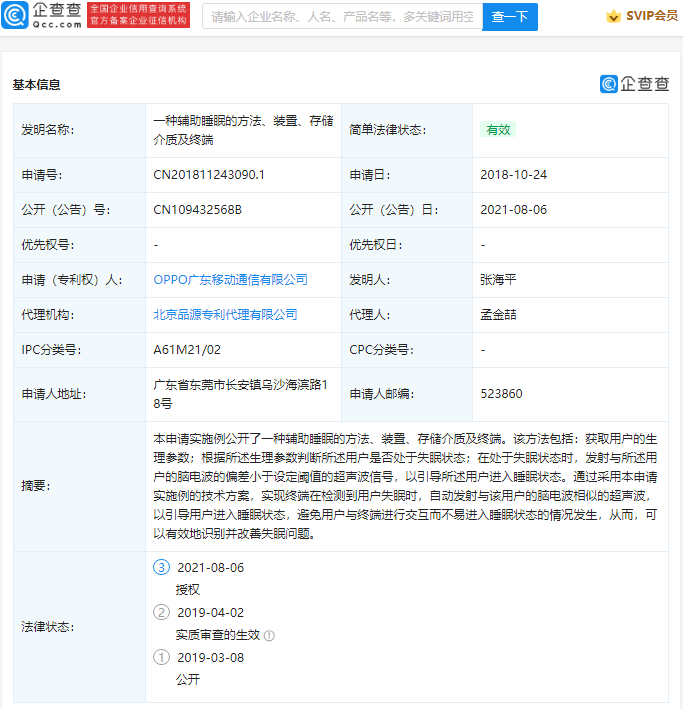Select postal code 523860
The image size is (683, 709).
point(501,394)
